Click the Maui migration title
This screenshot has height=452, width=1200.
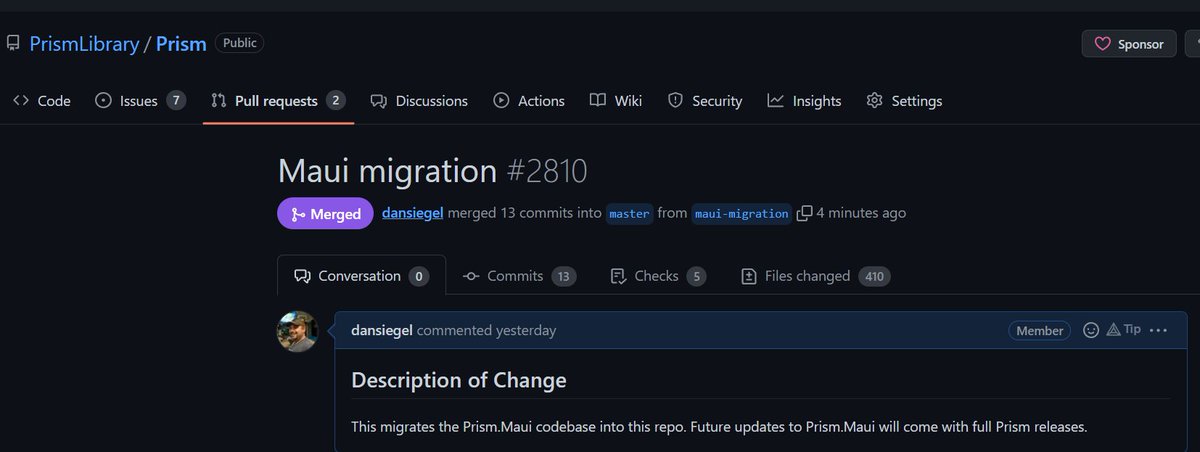[387, 171]
